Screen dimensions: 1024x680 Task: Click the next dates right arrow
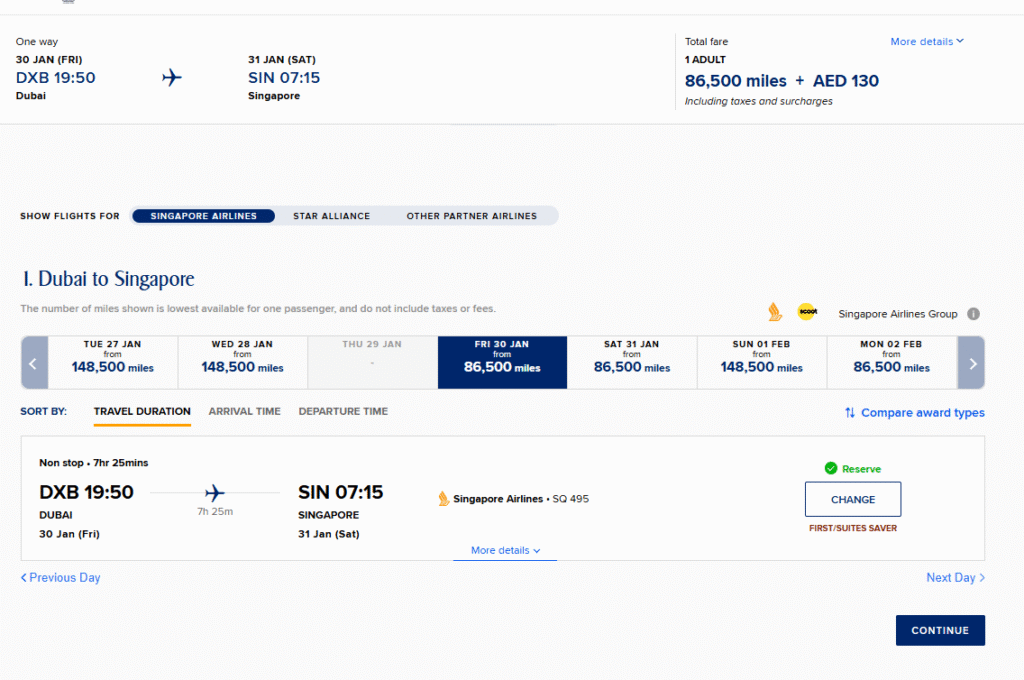[x=971, y=363]
